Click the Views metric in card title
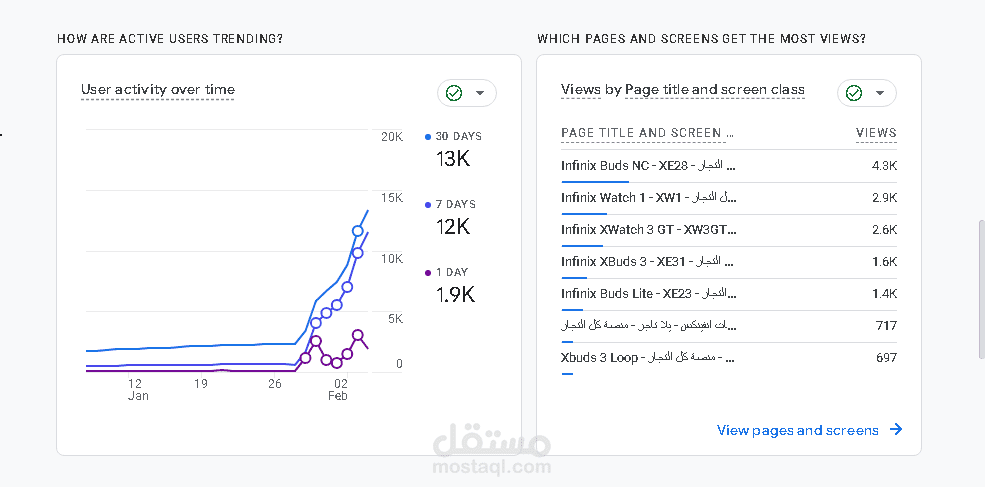This screenshot has width=985, height=487. tap(581, 90)
